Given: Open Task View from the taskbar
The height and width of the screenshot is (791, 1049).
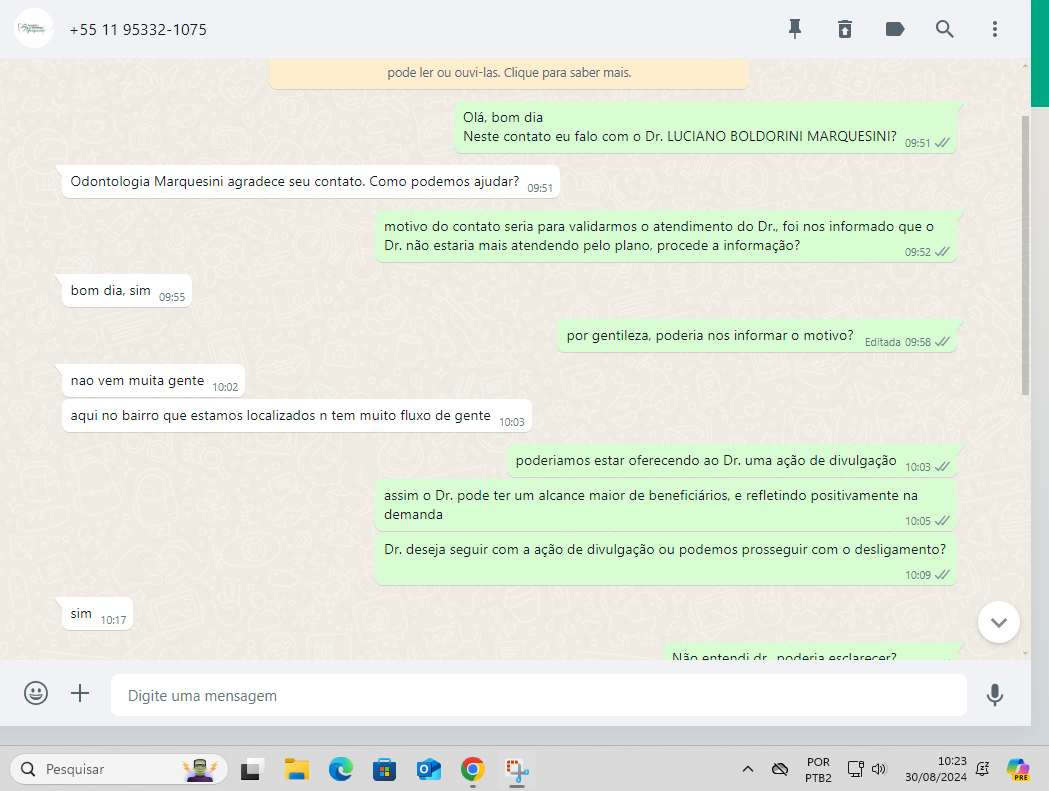Looking at the screenshot, I should pos(252,769).
